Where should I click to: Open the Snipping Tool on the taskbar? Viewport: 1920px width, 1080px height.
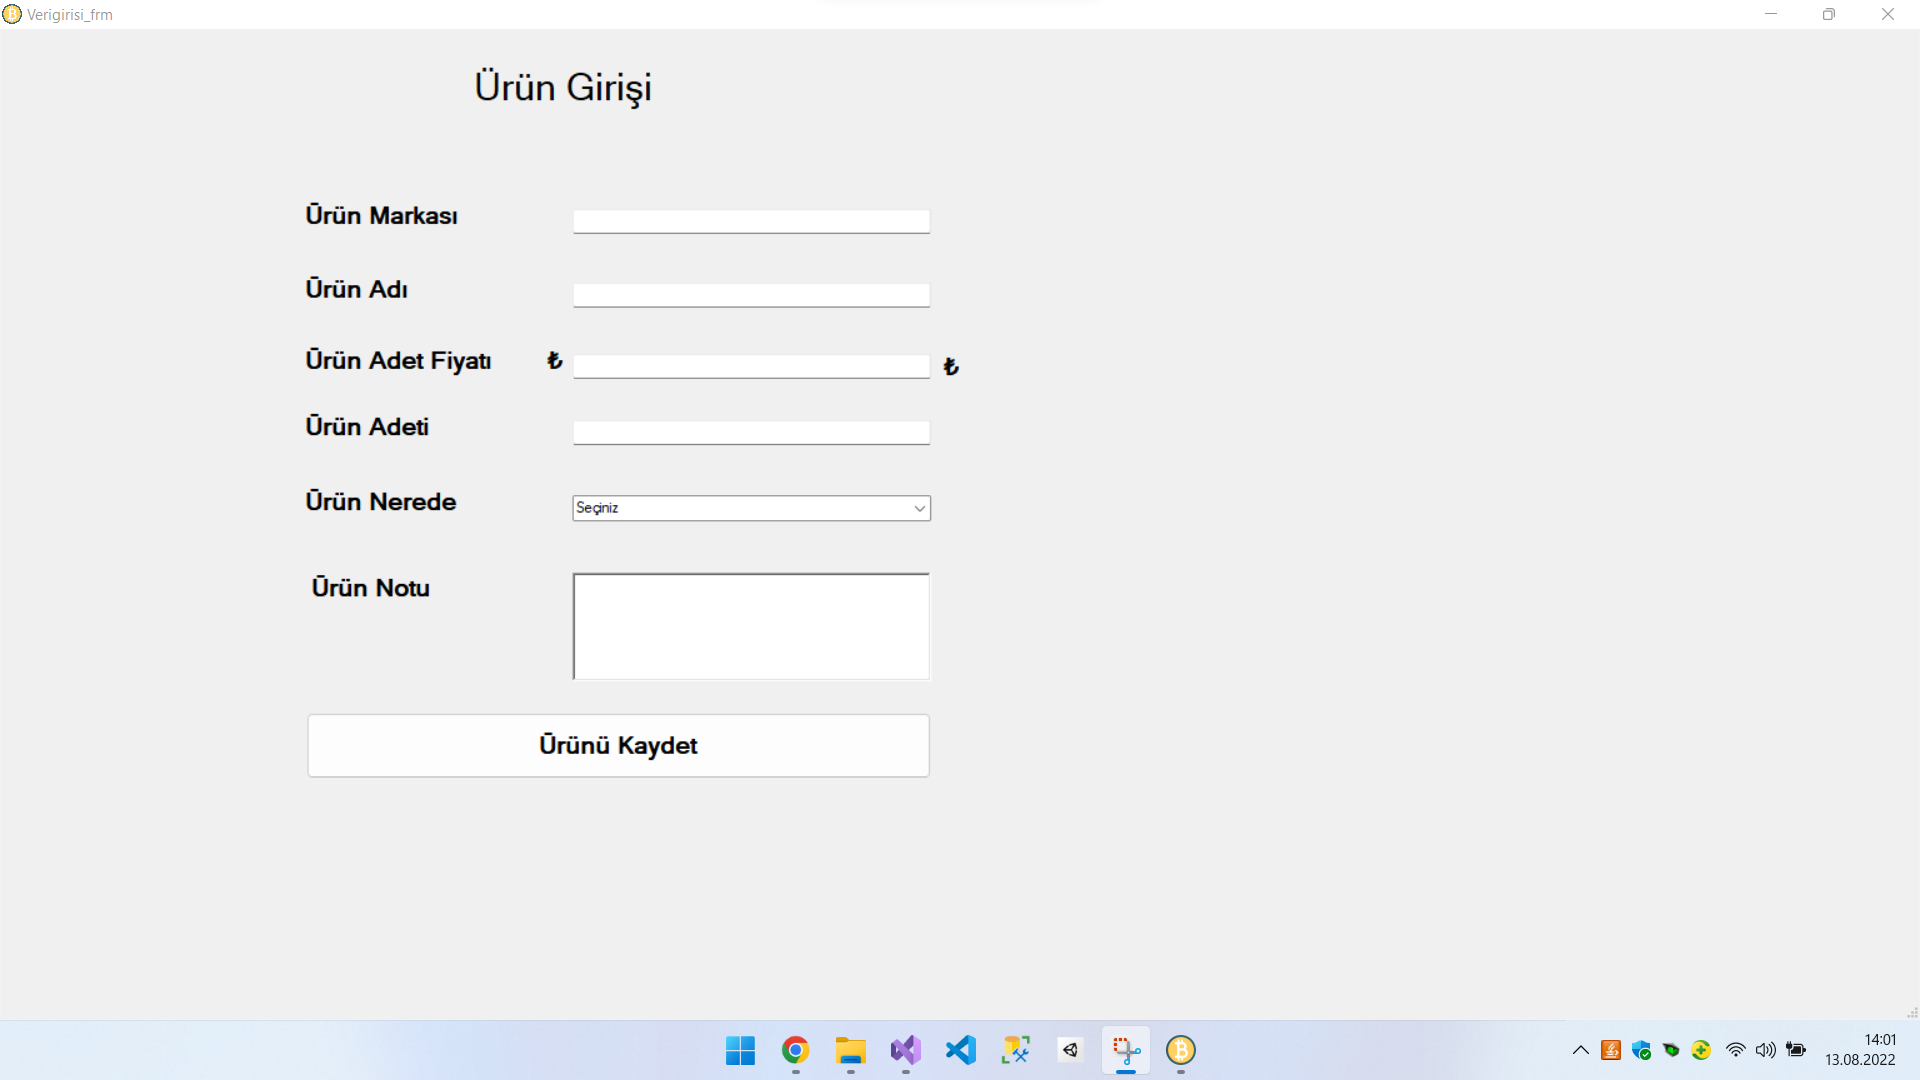(x=1125, y=1051)
